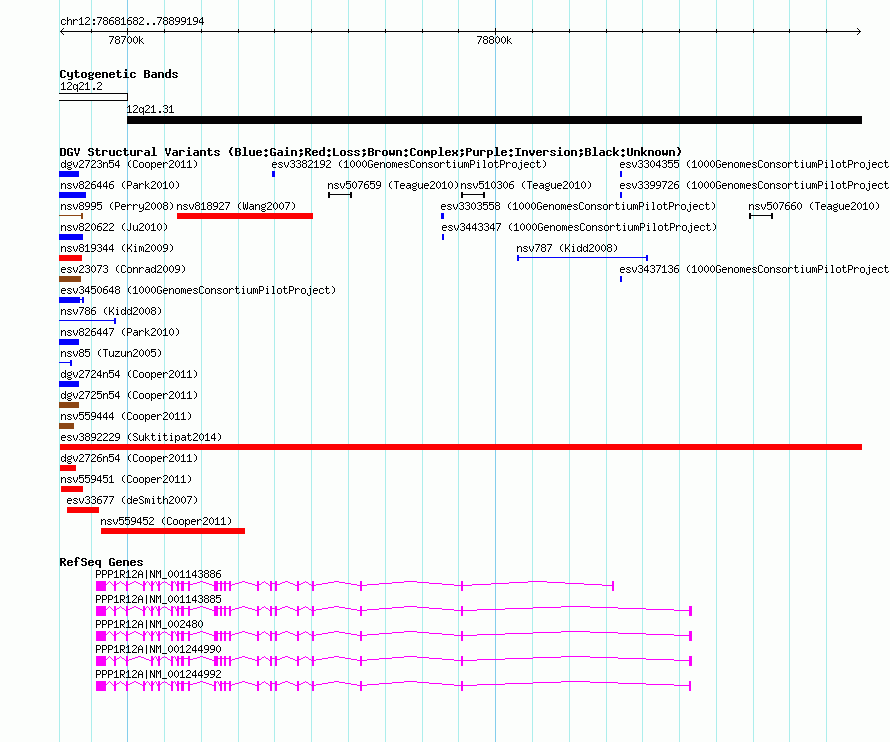This screenshot has width=890, height=742.
Task: Select the red esv33677 (deSmith2007) bar
Action: 83,510
